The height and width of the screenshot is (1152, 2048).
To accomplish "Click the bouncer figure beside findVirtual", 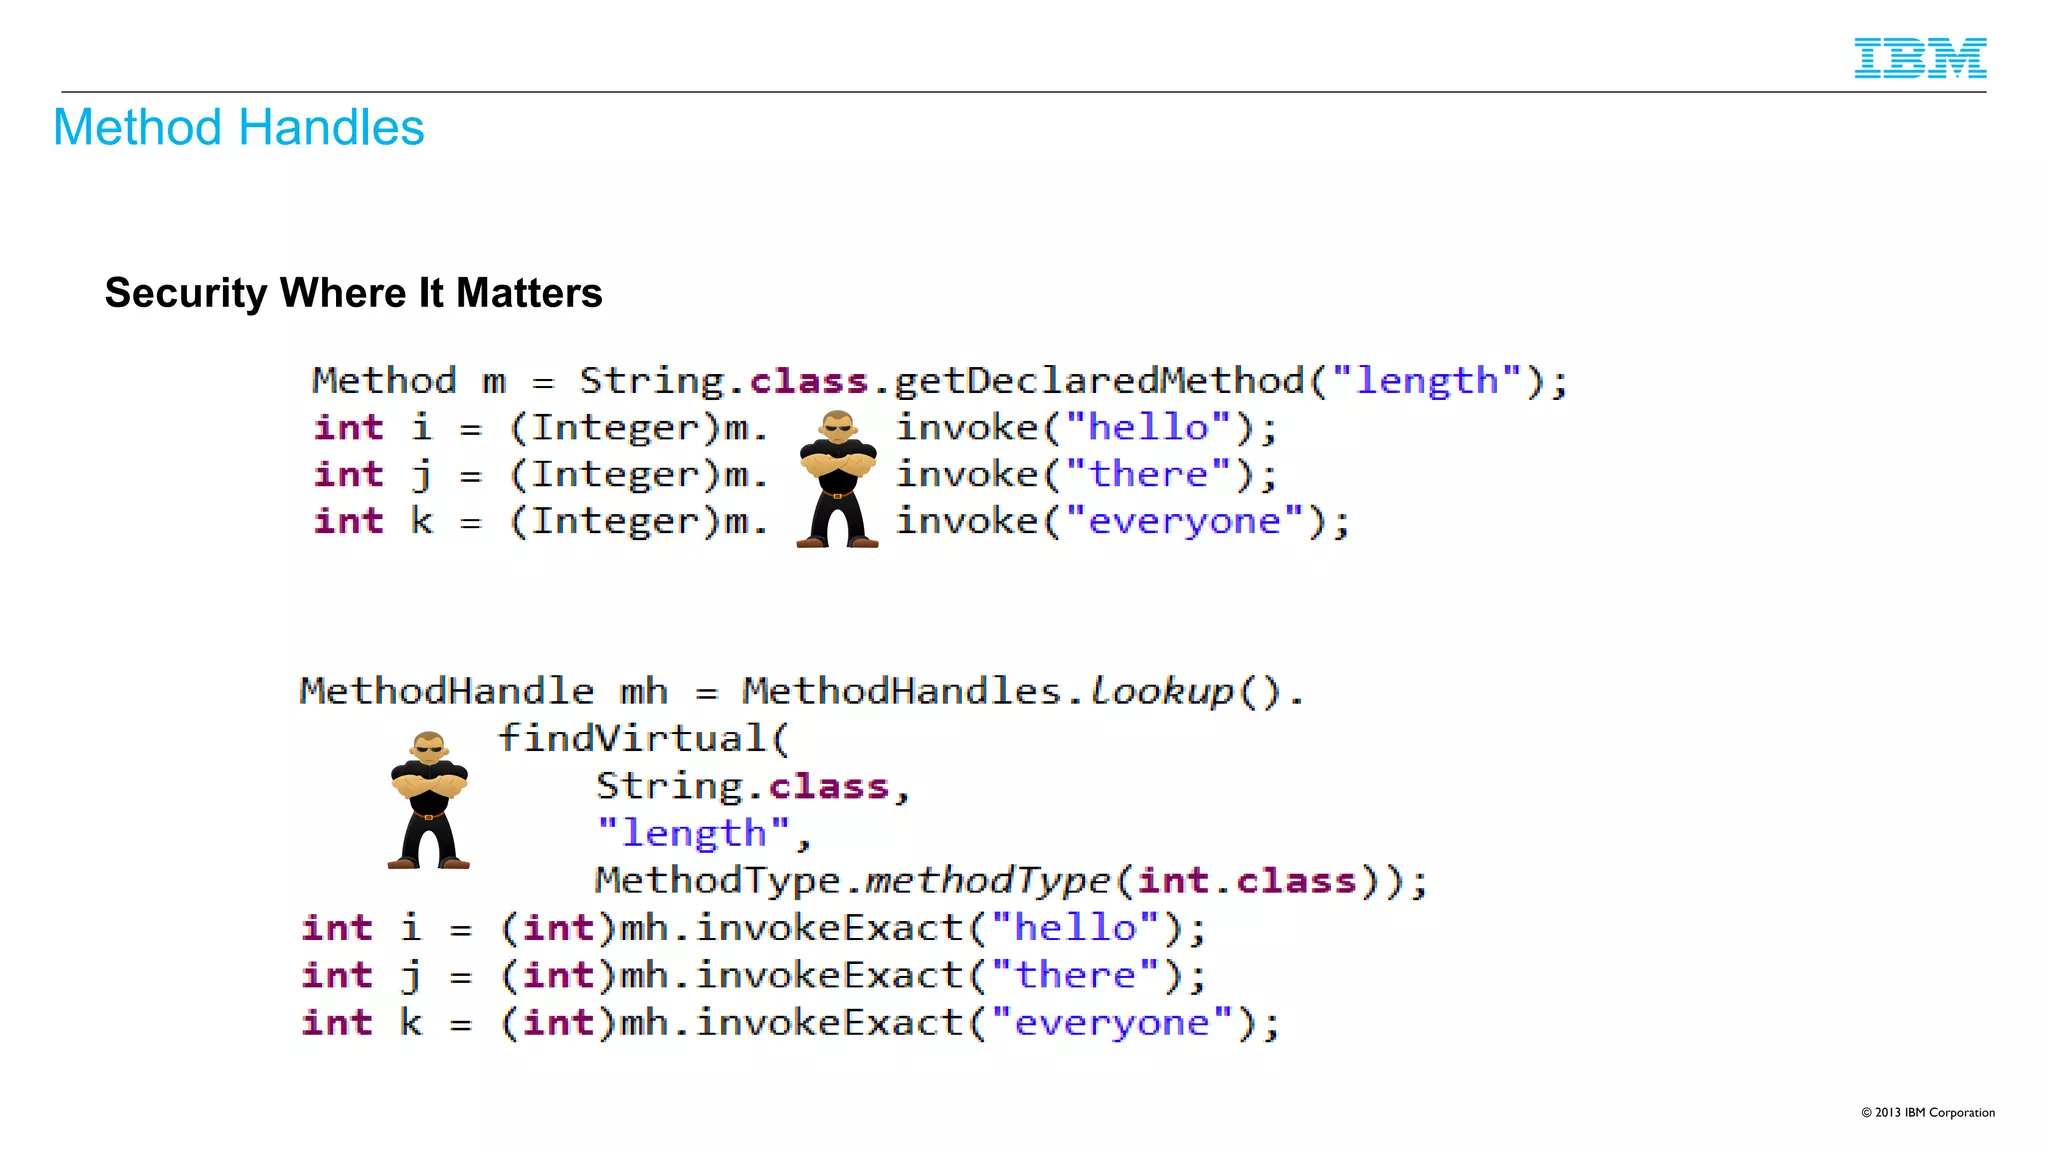I will click(x=429, y=799).
